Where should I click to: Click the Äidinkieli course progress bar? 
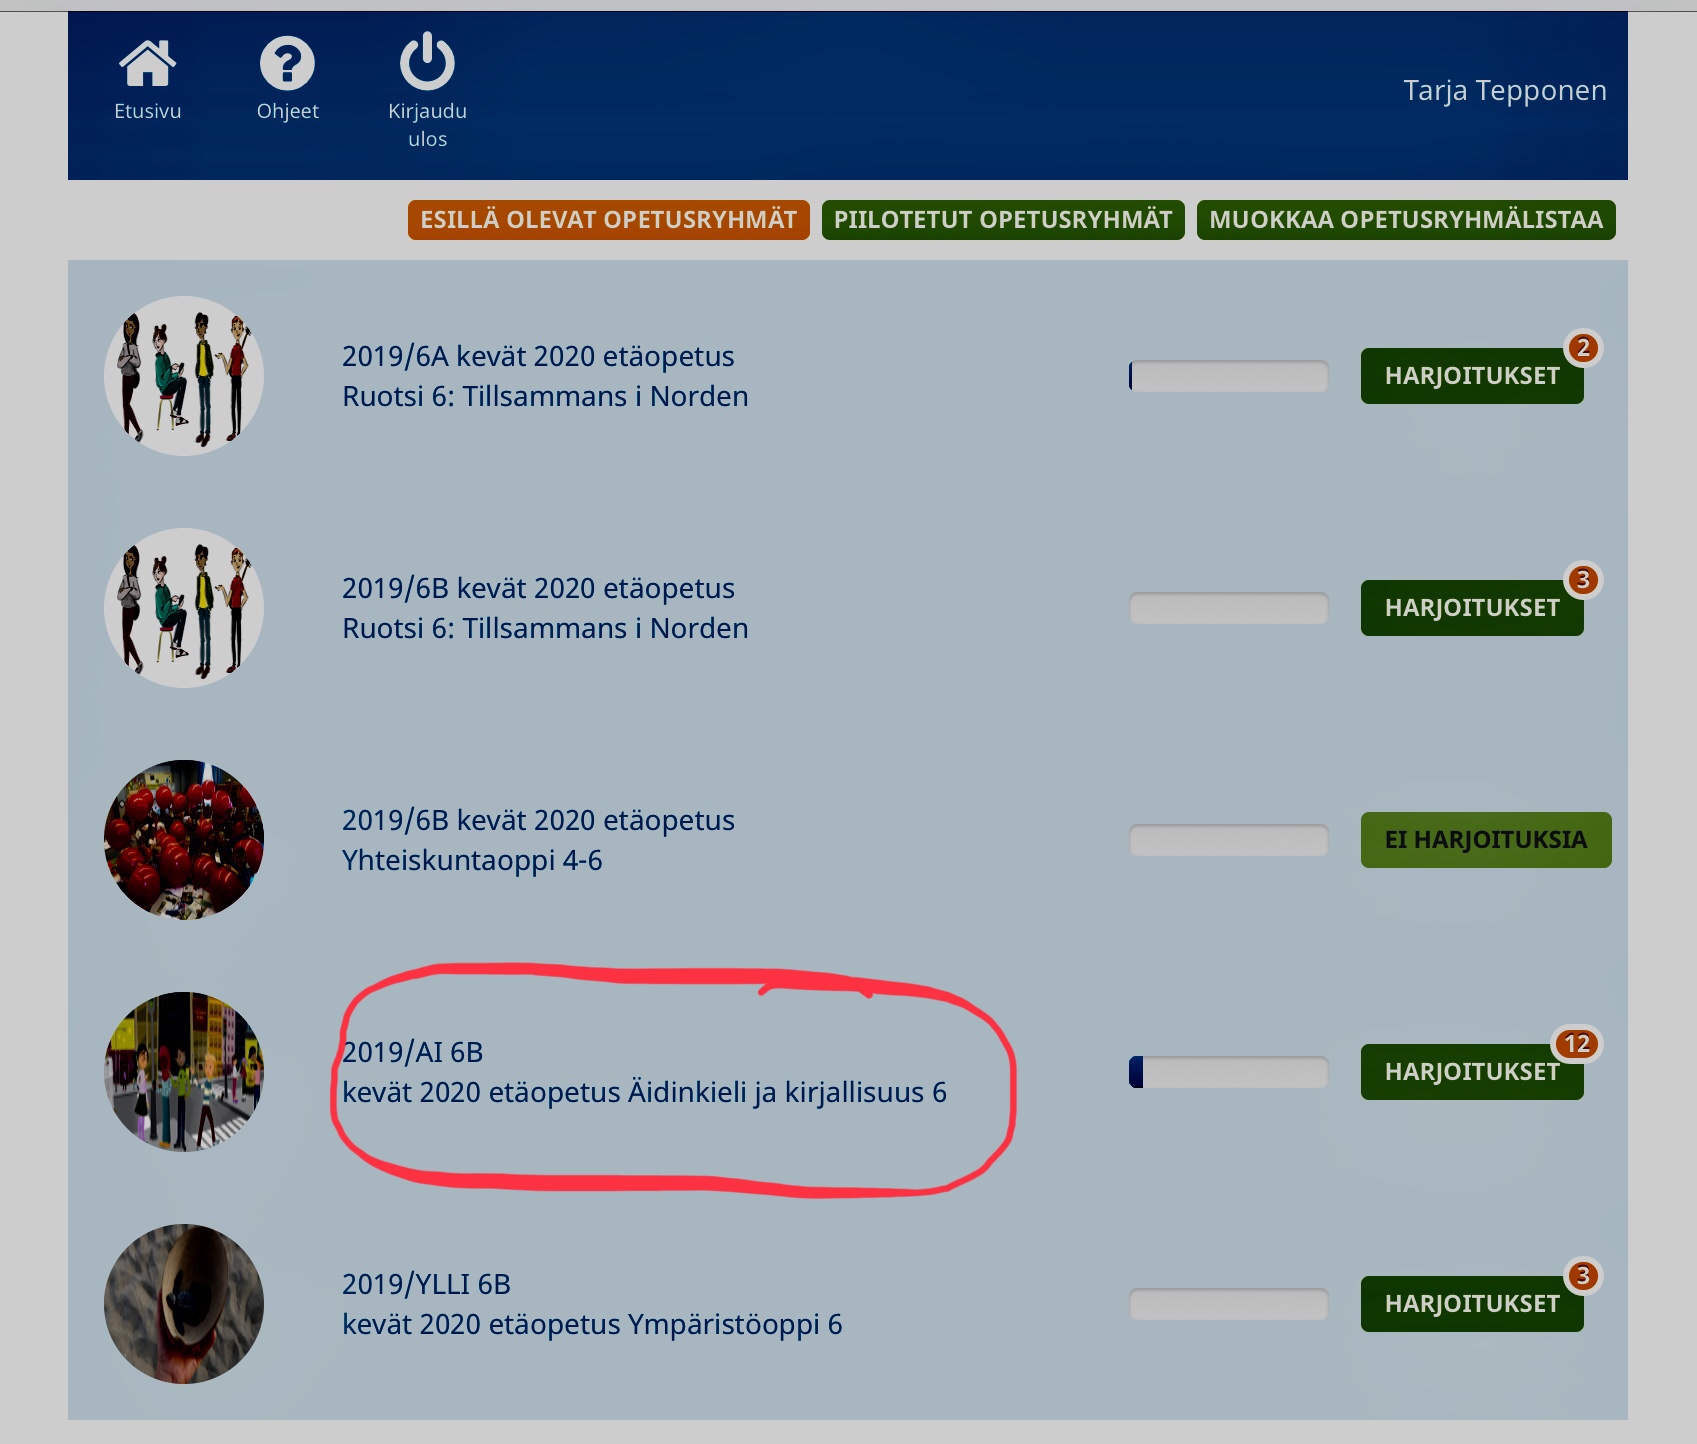point(1228,1072)
